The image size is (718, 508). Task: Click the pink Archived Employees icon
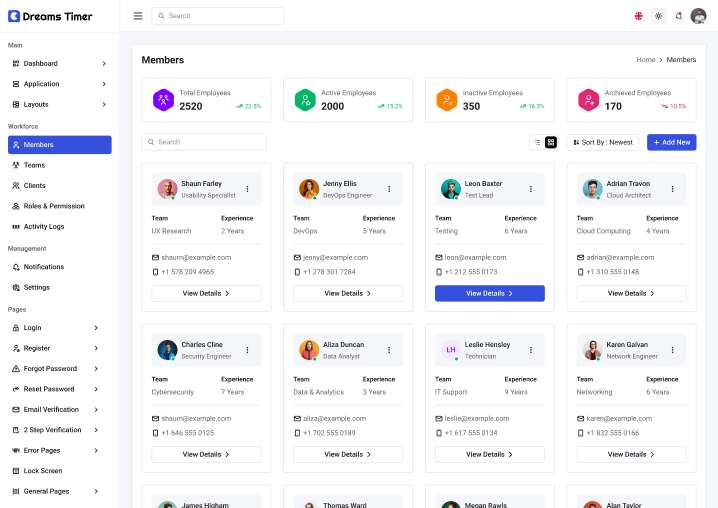click(588, 100)
